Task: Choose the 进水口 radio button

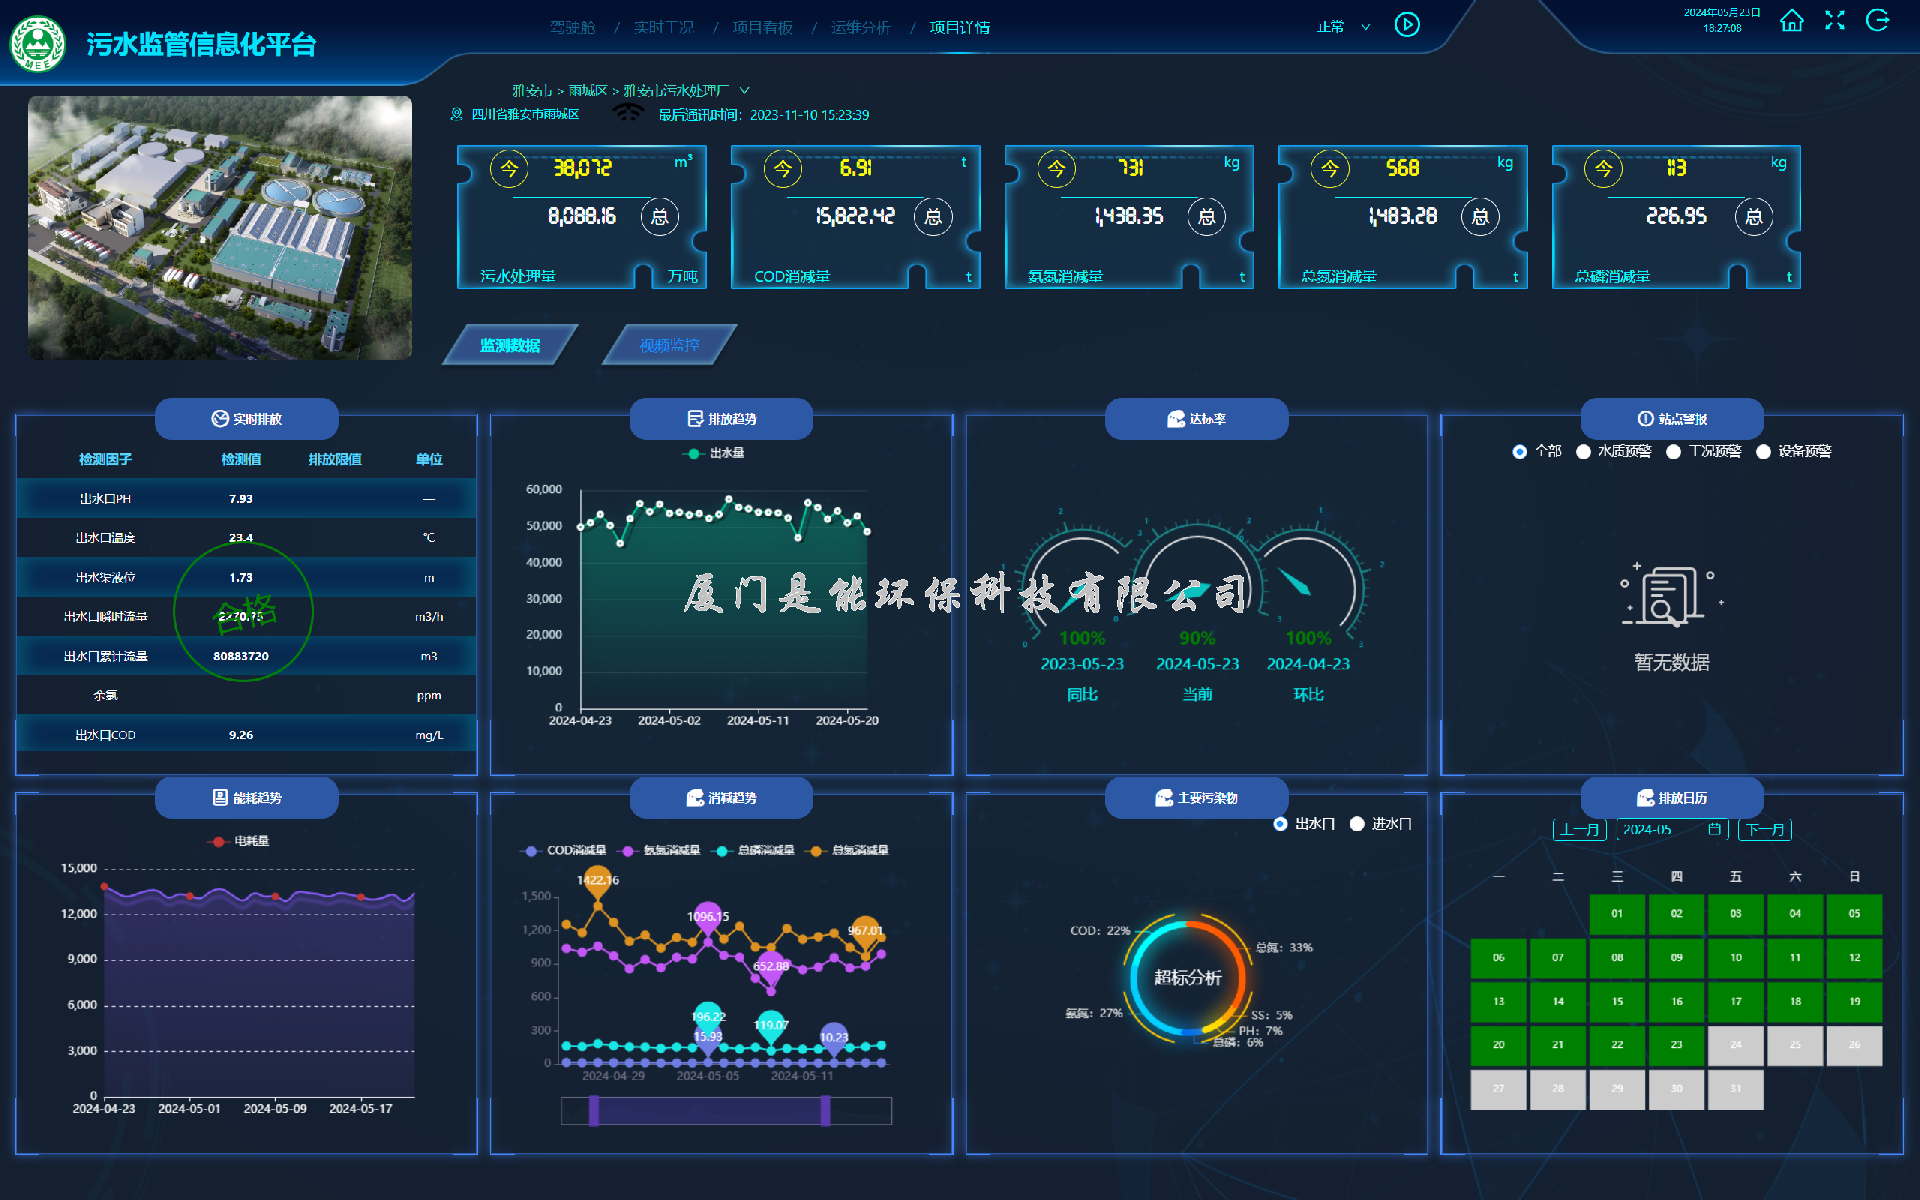Action: click(1357, 824)
